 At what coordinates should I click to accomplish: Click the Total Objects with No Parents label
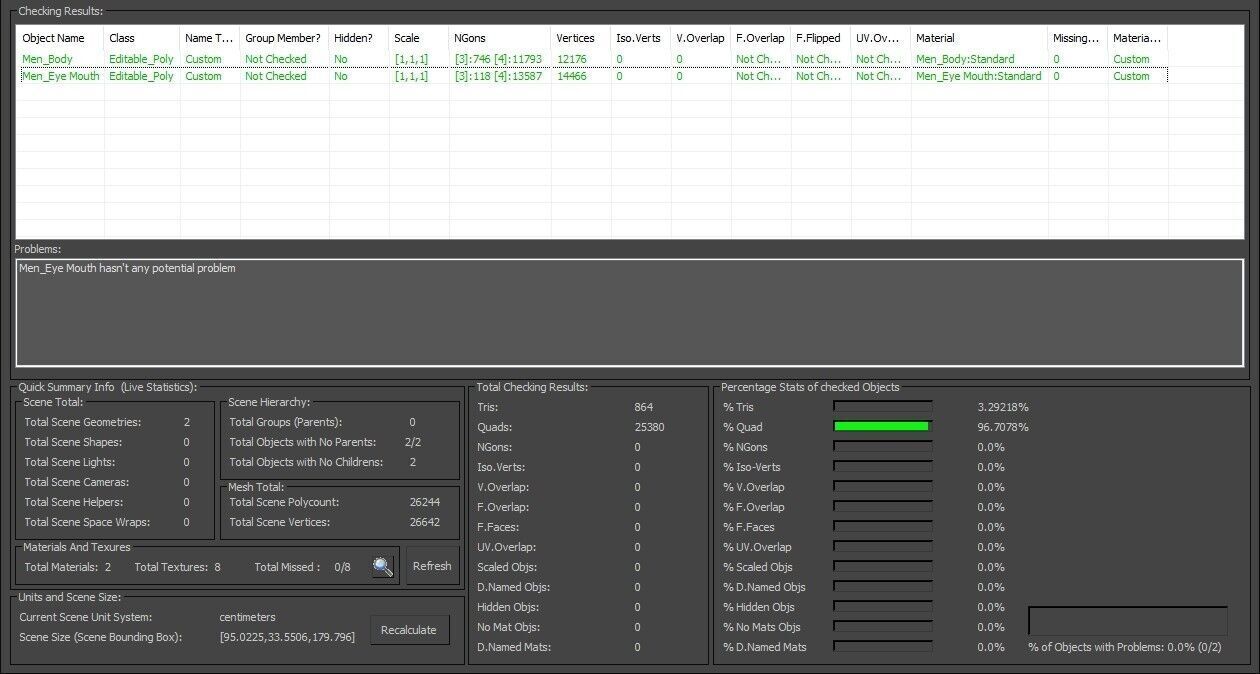302,442
